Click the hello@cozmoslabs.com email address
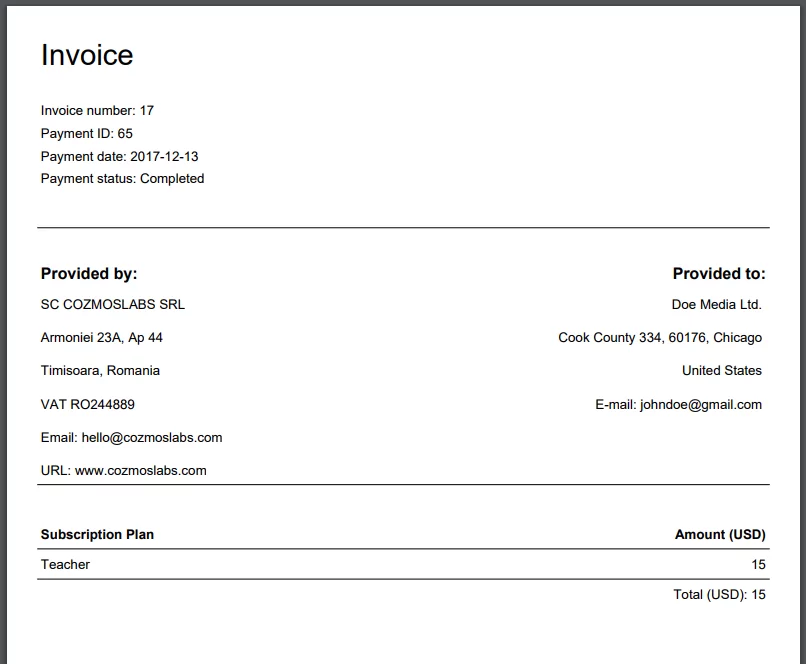The image size is (806, 664). 152,438
